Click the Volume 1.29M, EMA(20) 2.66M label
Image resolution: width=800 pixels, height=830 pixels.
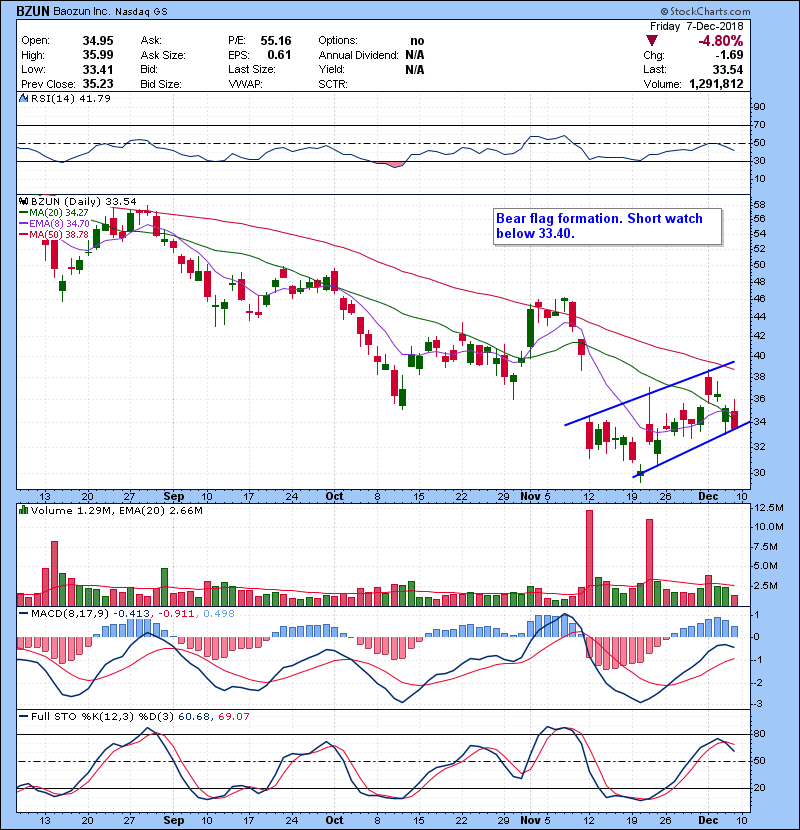point(116,510)
